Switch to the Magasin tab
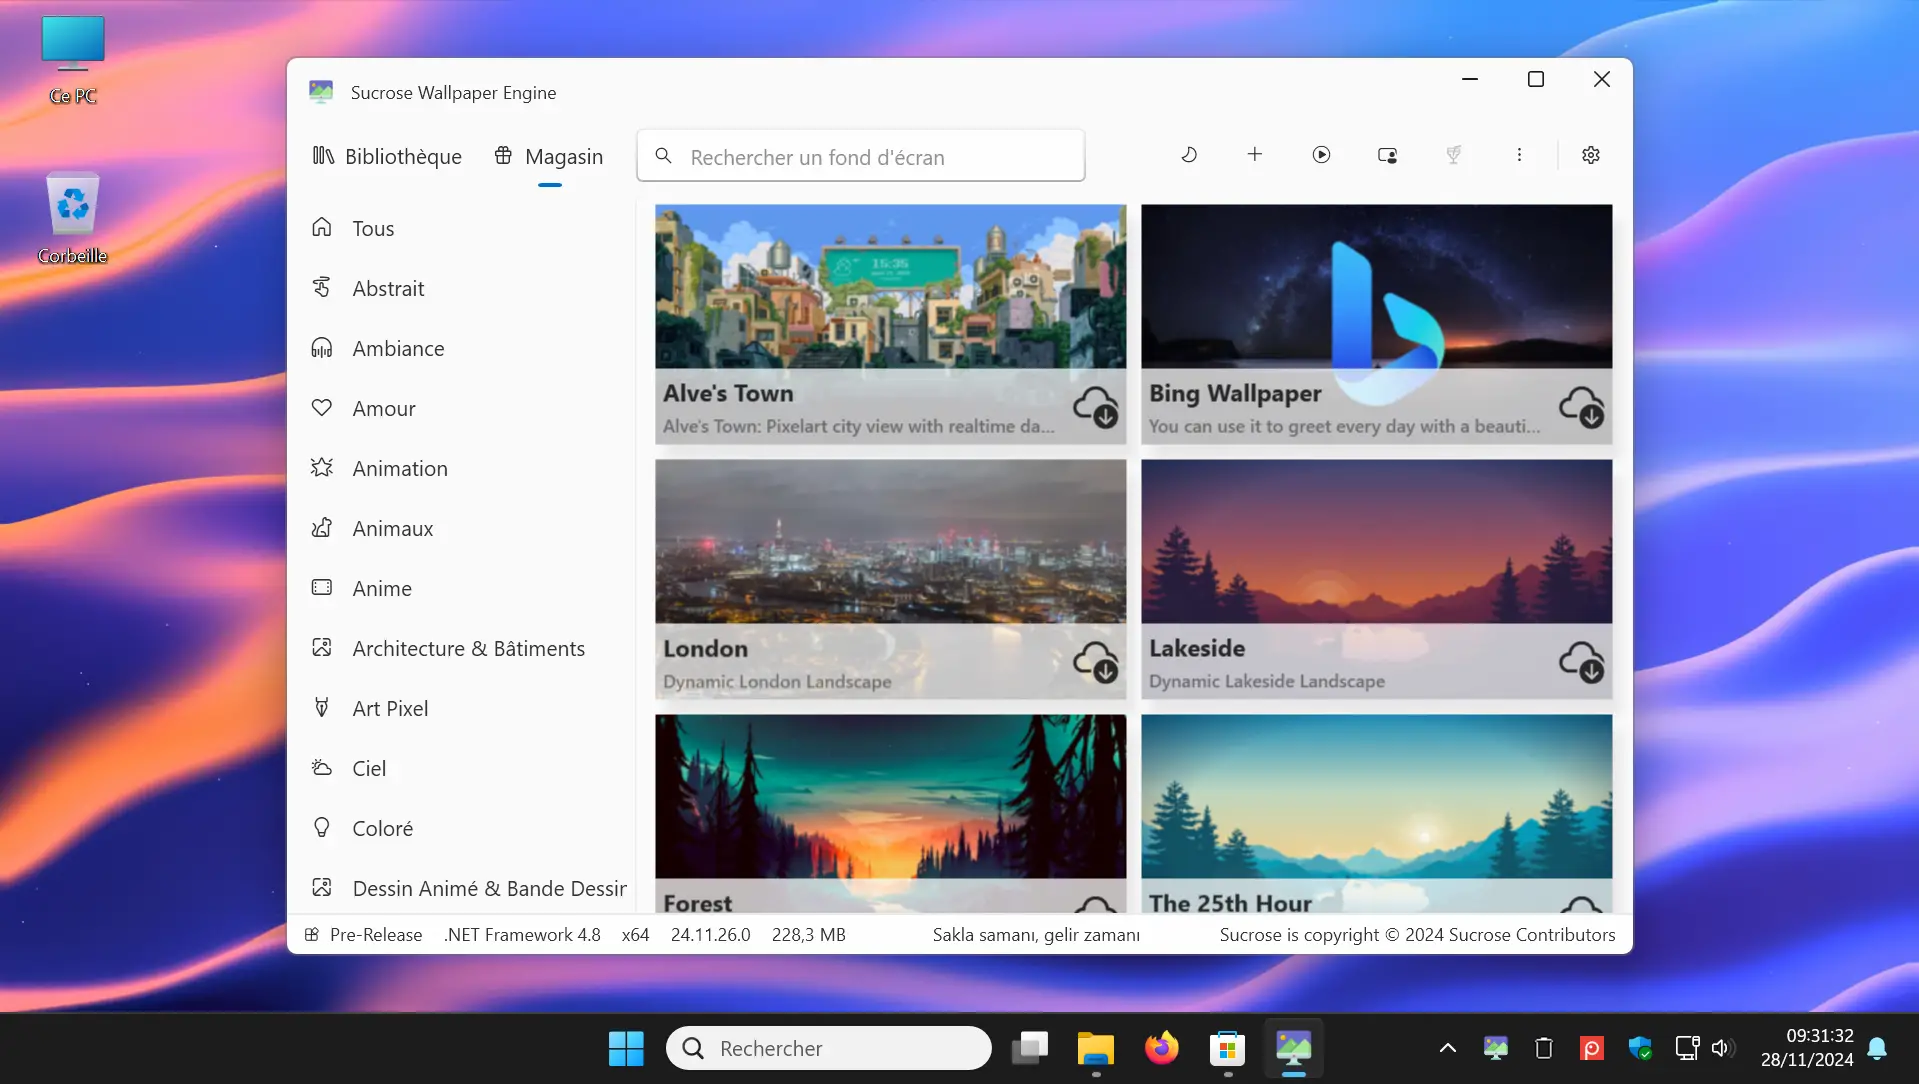Image resolution: width=1919 pixels, height=1084 pixels. coord(549,156)
